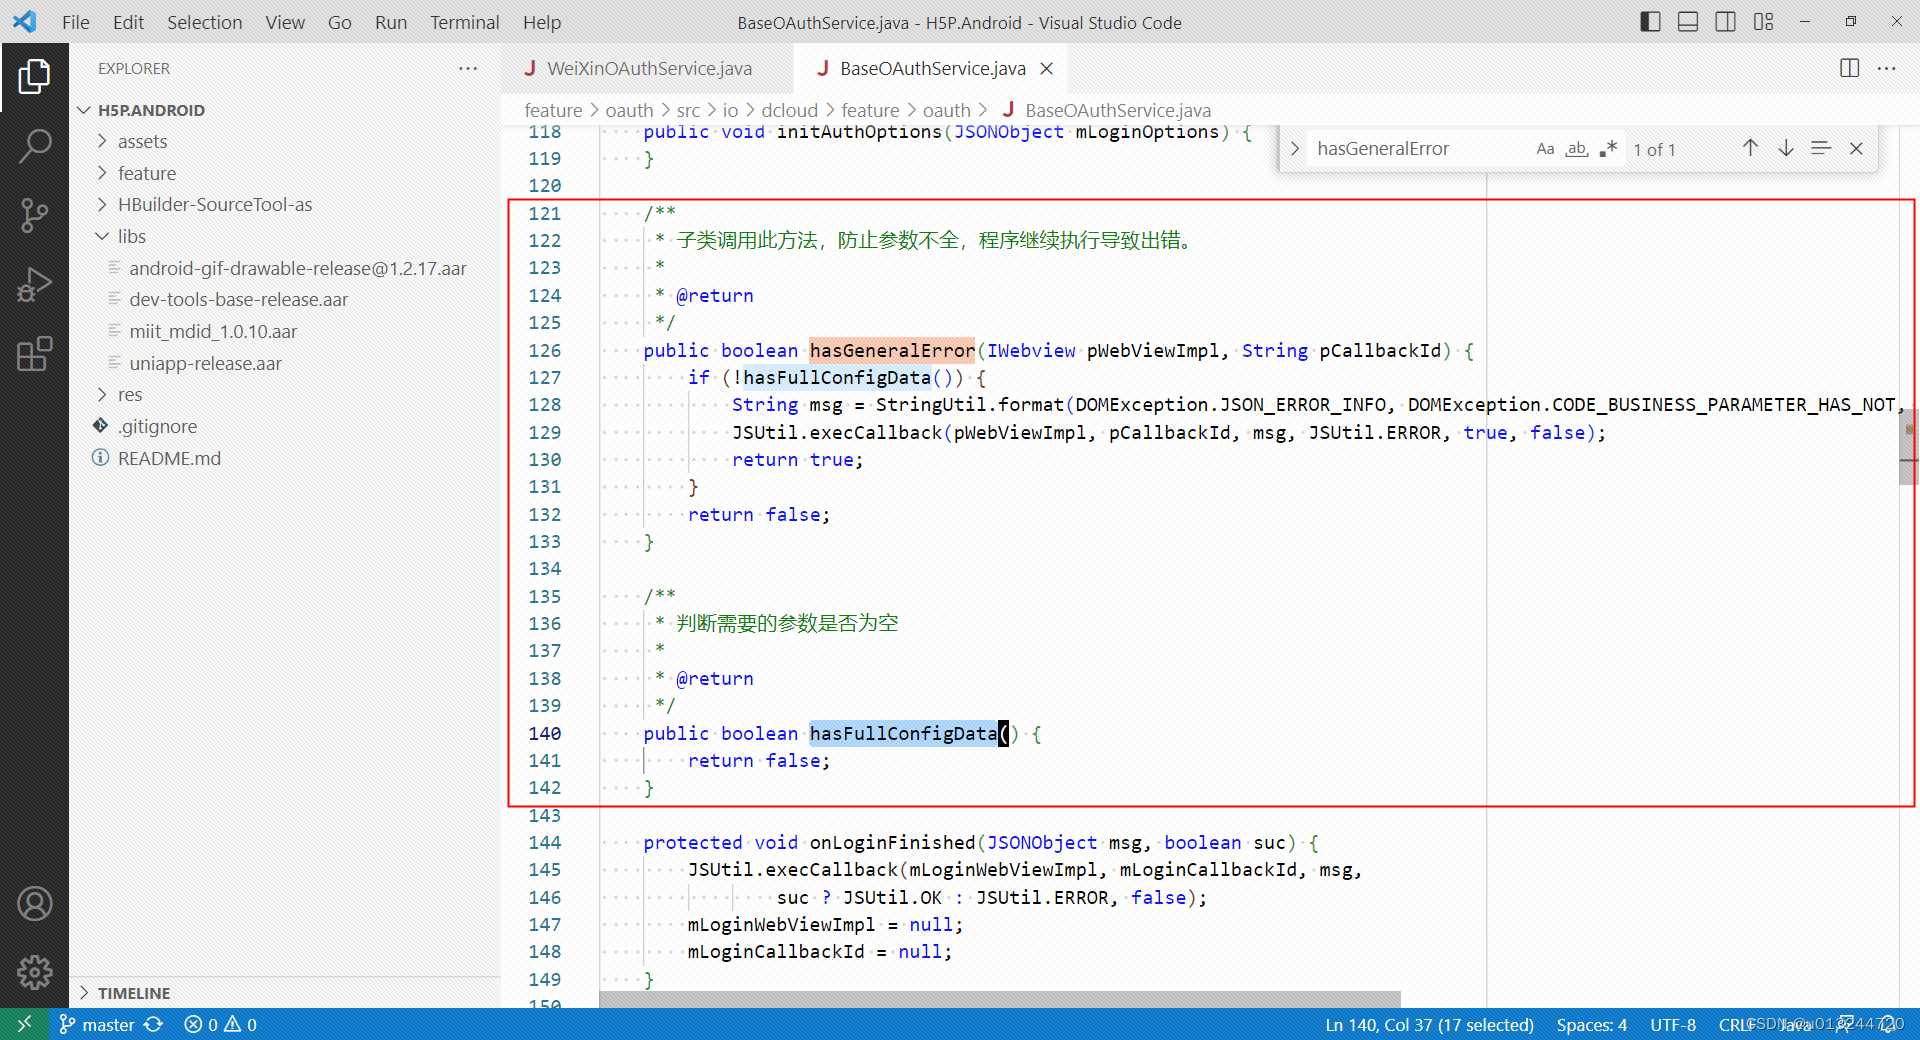This screenshot has height=1040, width=1920.
Task: Open Customize Layout icon
Action: coord(1763,22)
